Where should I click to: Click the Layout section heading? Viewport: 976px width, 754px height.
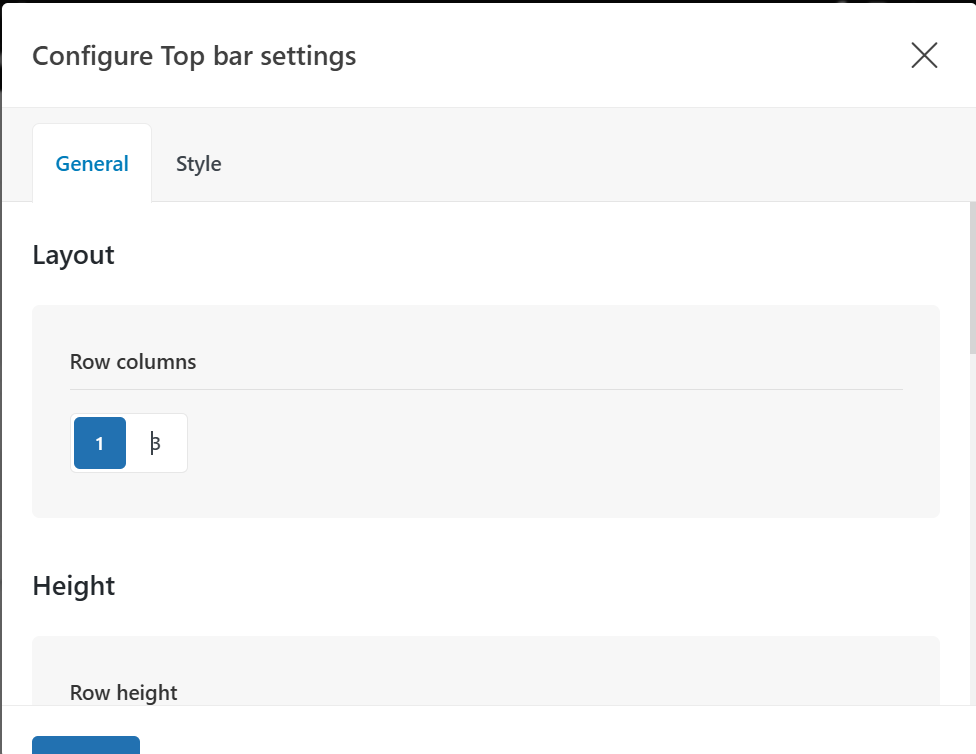tap(73, 255)
